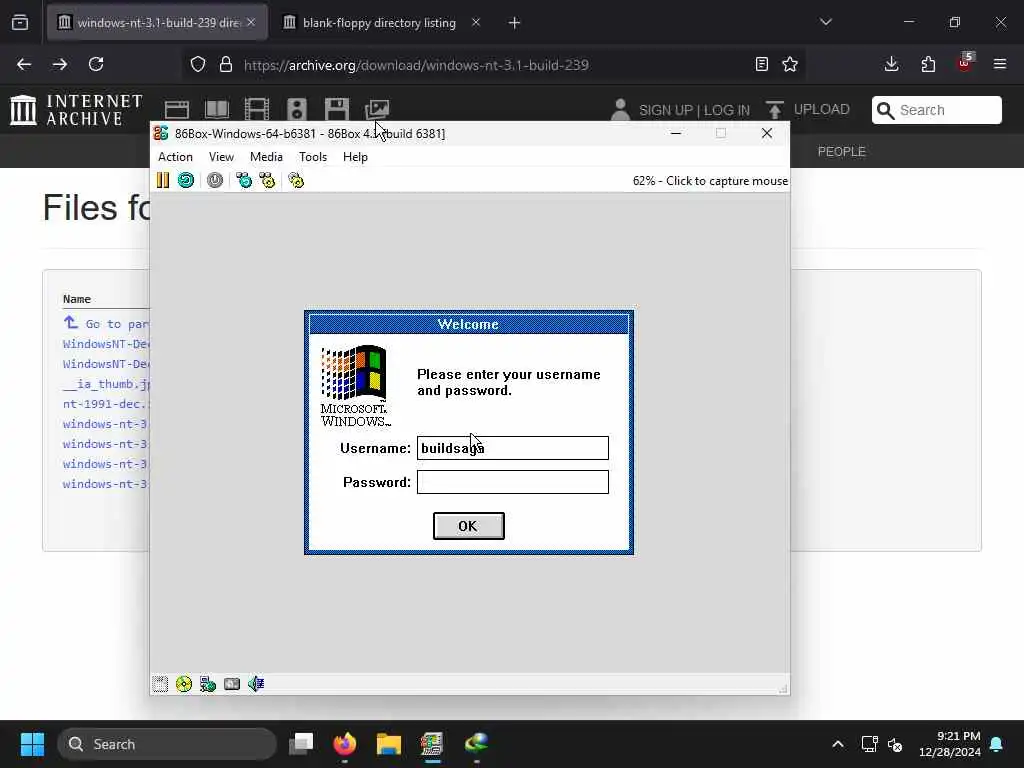The image size is (1024, 768).
Task: Open the Media menu in 86Box
Action: (x=266, y=157)
